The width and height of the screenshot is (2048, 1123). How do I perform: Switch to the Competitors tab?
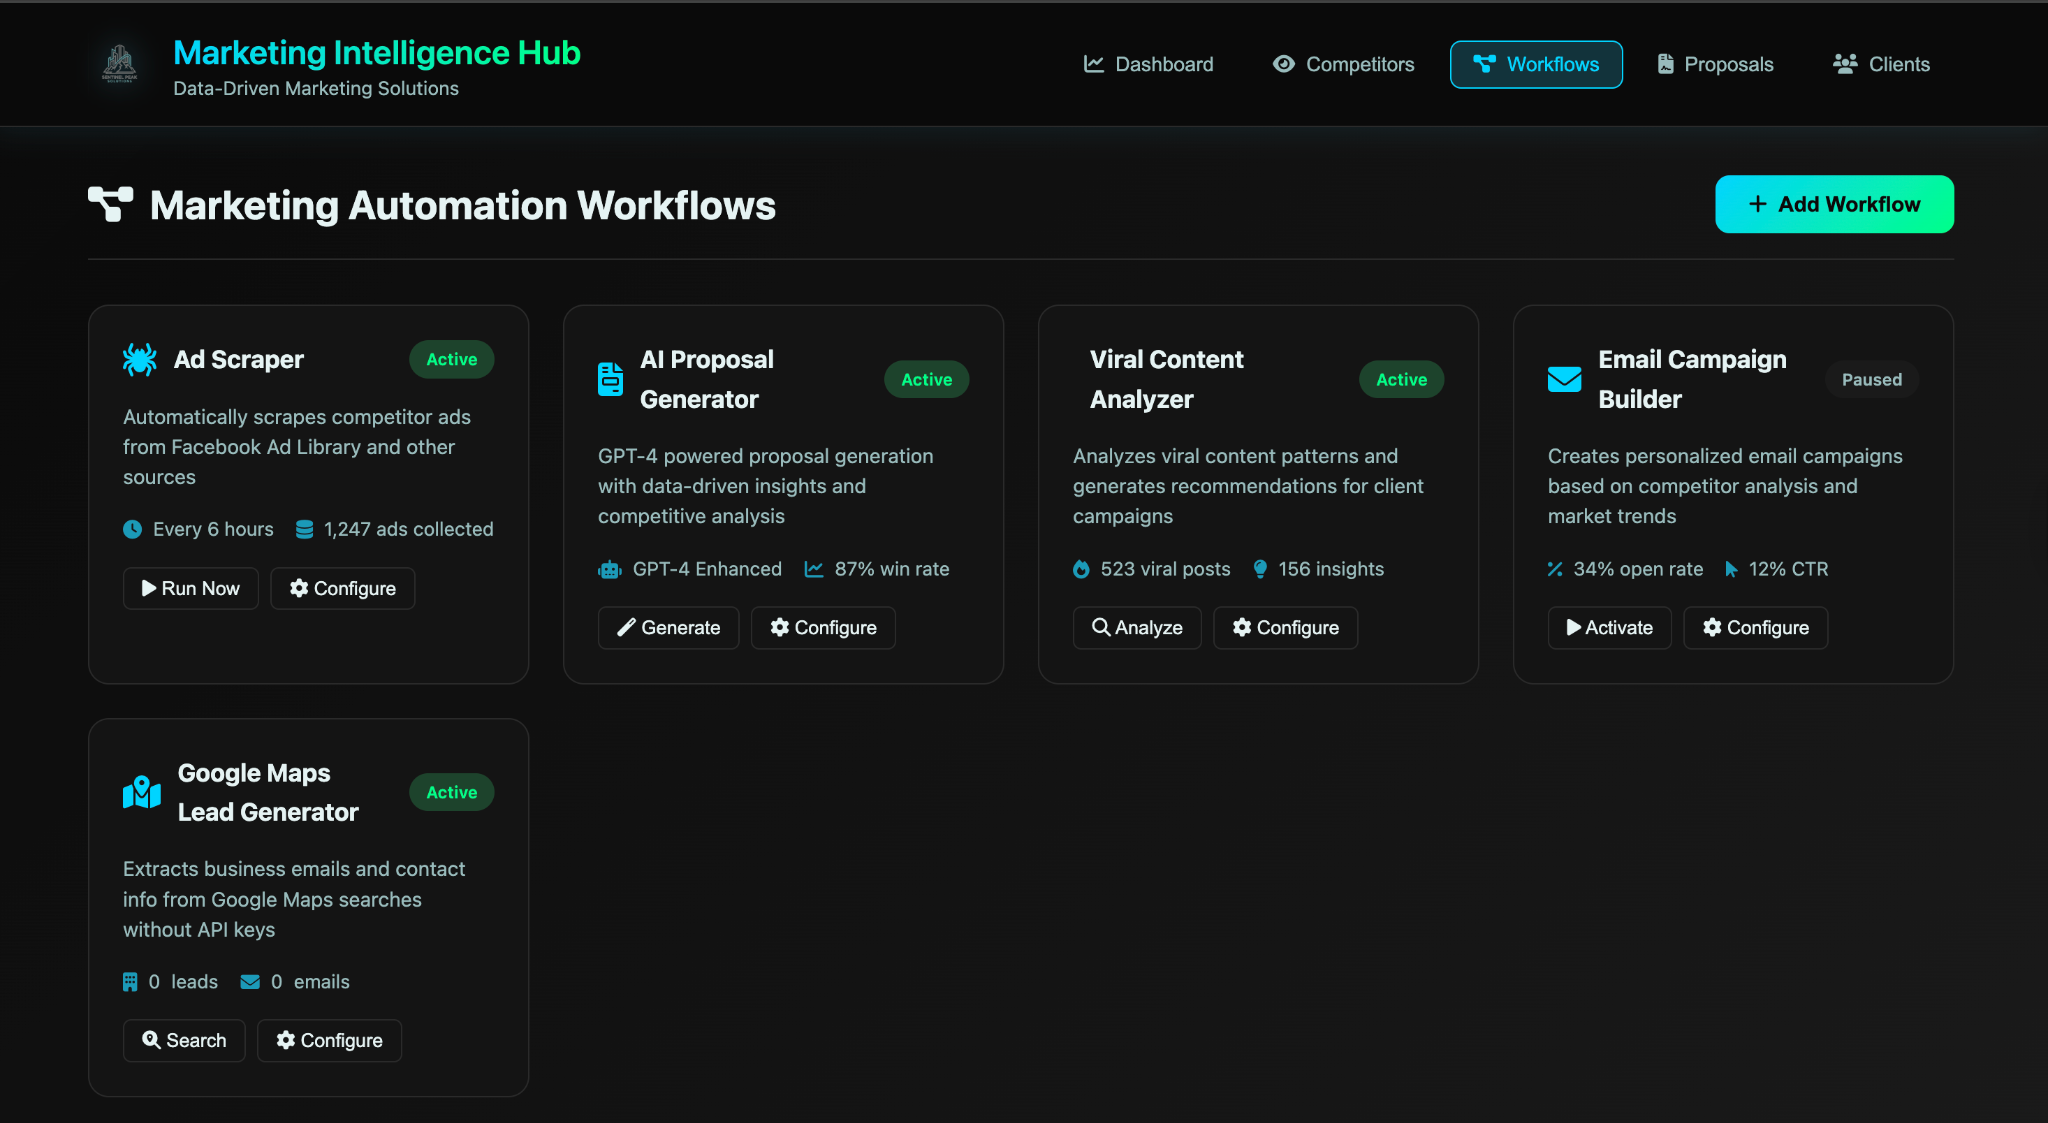[1343, 64]
